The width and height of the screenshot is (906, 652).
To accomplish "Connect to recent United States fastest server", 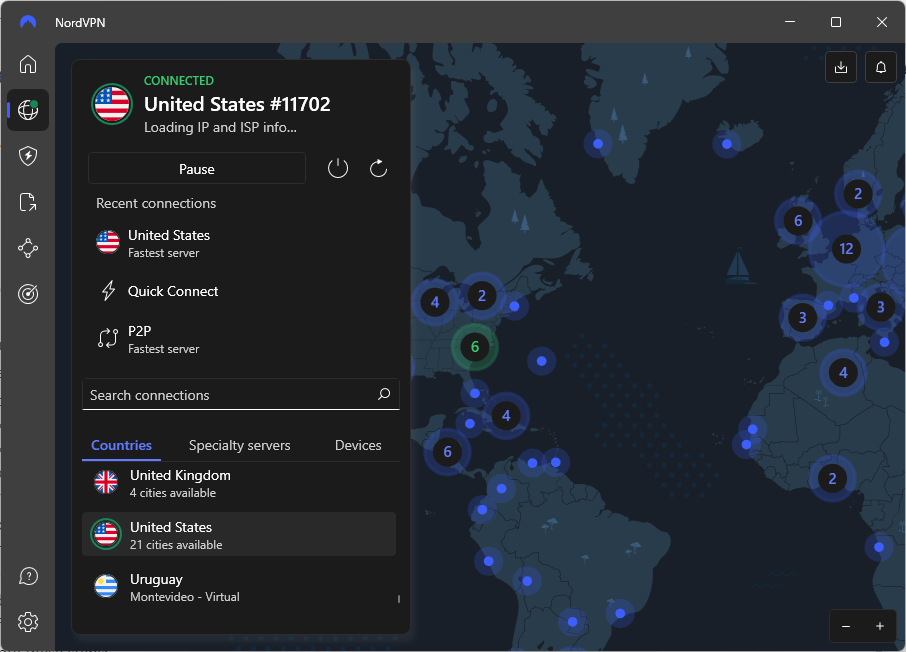I will (241, 243).
